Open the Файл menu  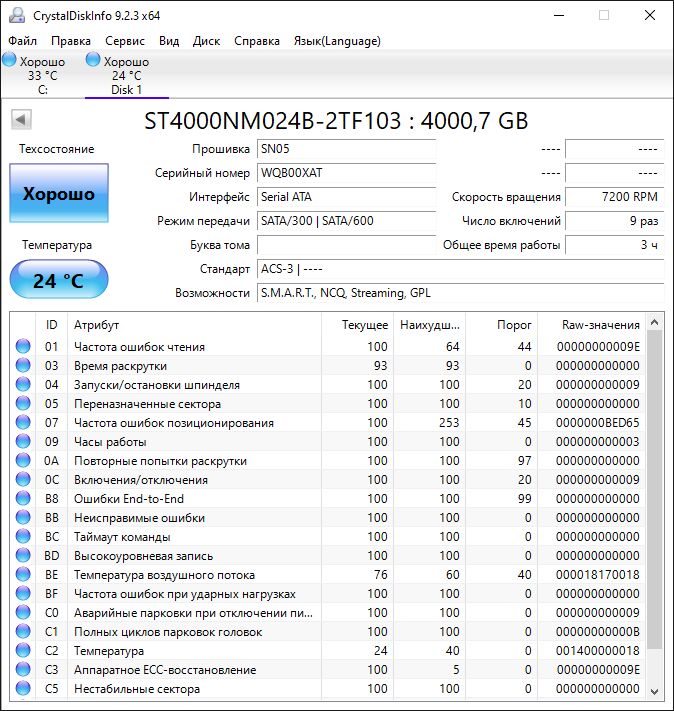pyautogui.click(x=22, y=41)
